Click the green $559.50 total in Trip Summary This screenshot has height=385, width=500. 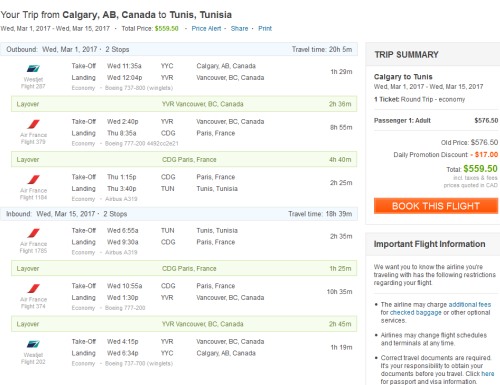tap(480, 169)
